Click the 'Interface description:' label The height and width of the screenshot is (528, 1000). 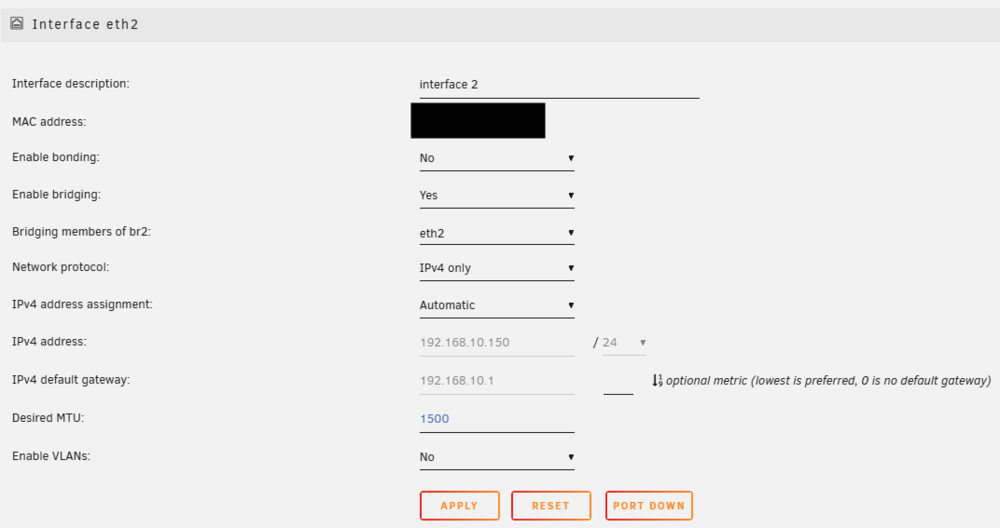71,84
